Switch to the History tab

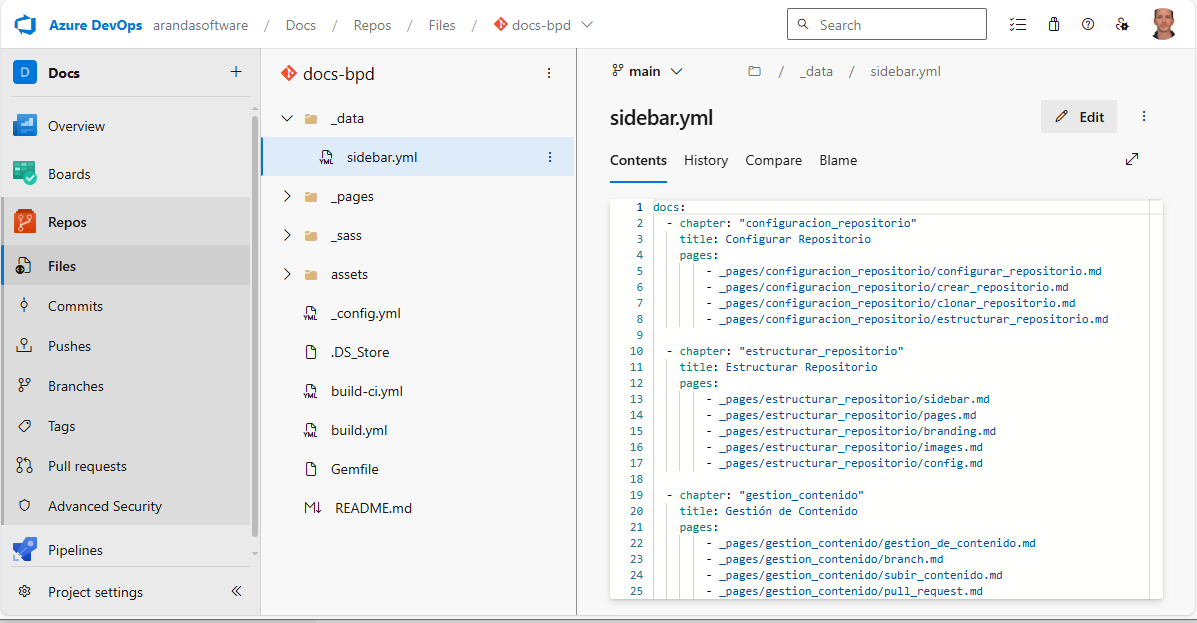pyautogui.click(x=705, y=160)
